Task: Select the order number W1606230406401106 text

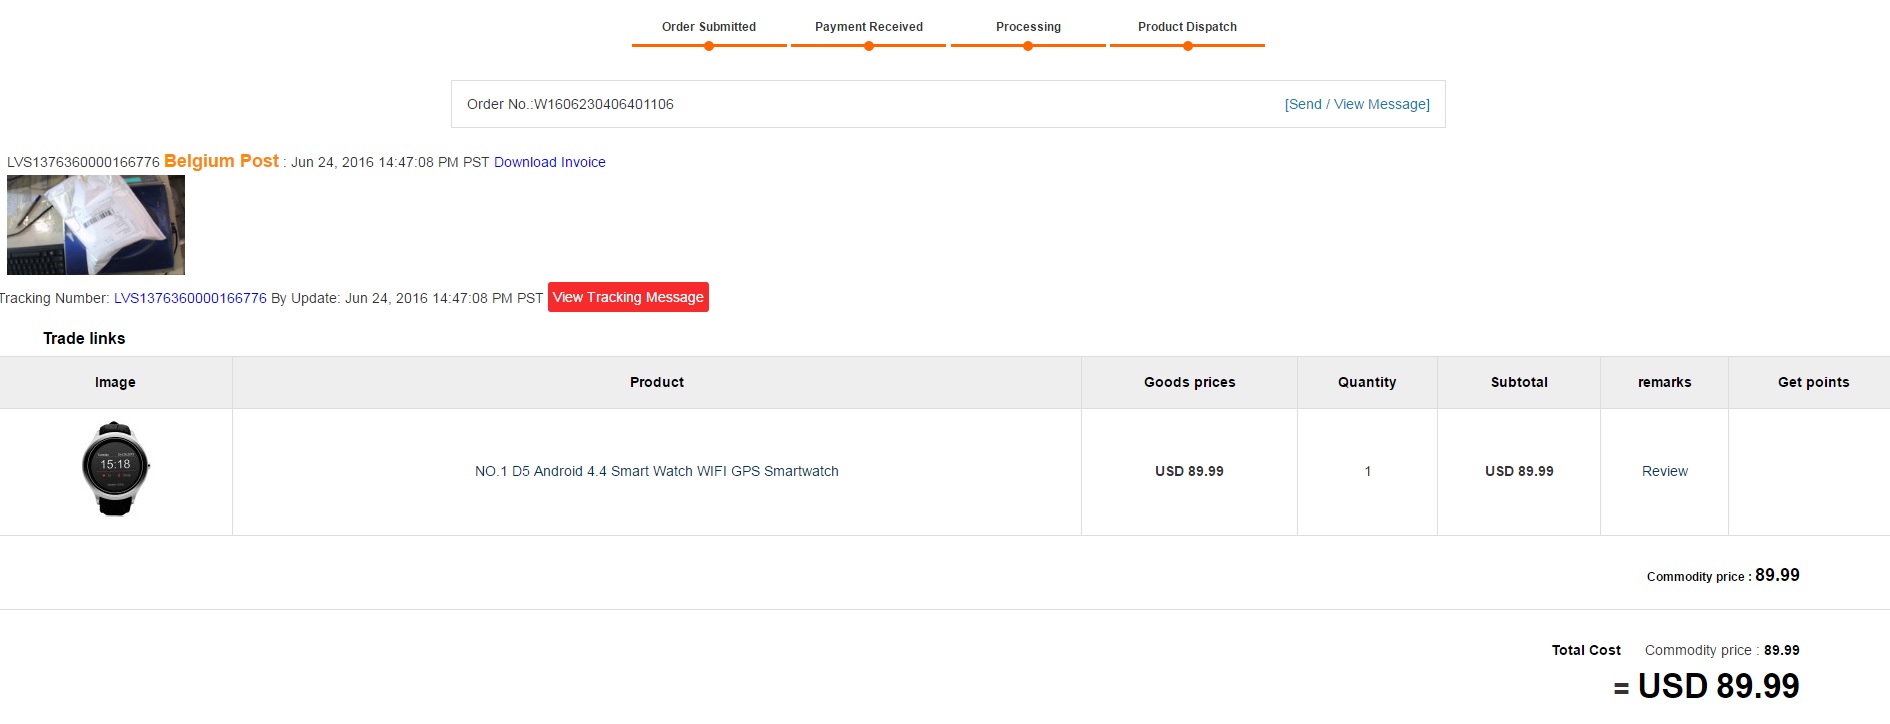Action: [x=604, y=104]
